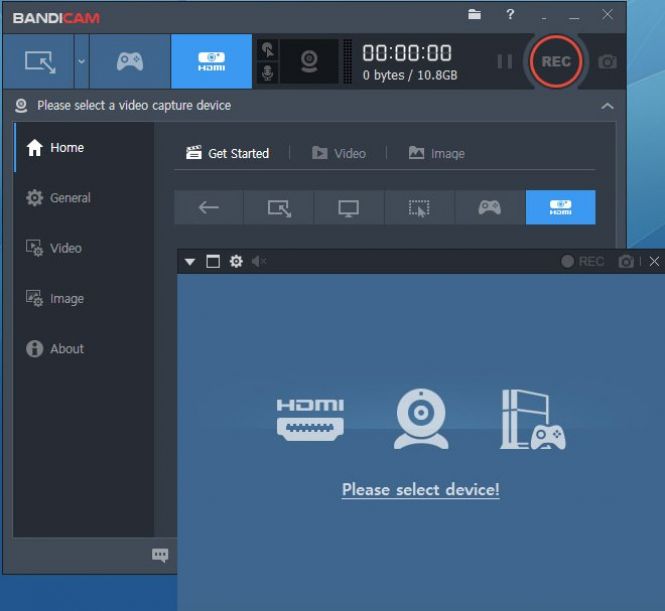Click the large webcam device icon
Image resolution: width=665 pixels, height=611 pixels.
(x=421, y=419)
